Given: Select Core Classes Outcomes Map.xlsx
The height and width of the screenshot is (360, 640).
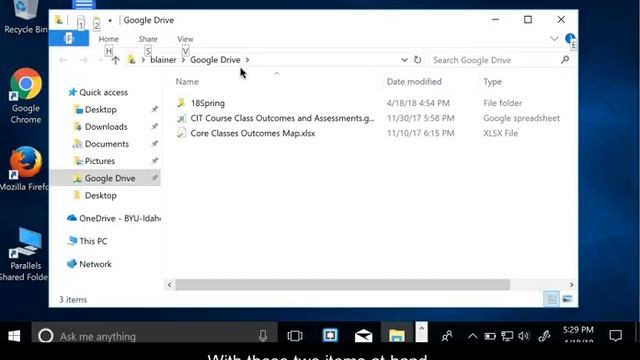Looking at the screenshot, I should (x=253, y=133).
